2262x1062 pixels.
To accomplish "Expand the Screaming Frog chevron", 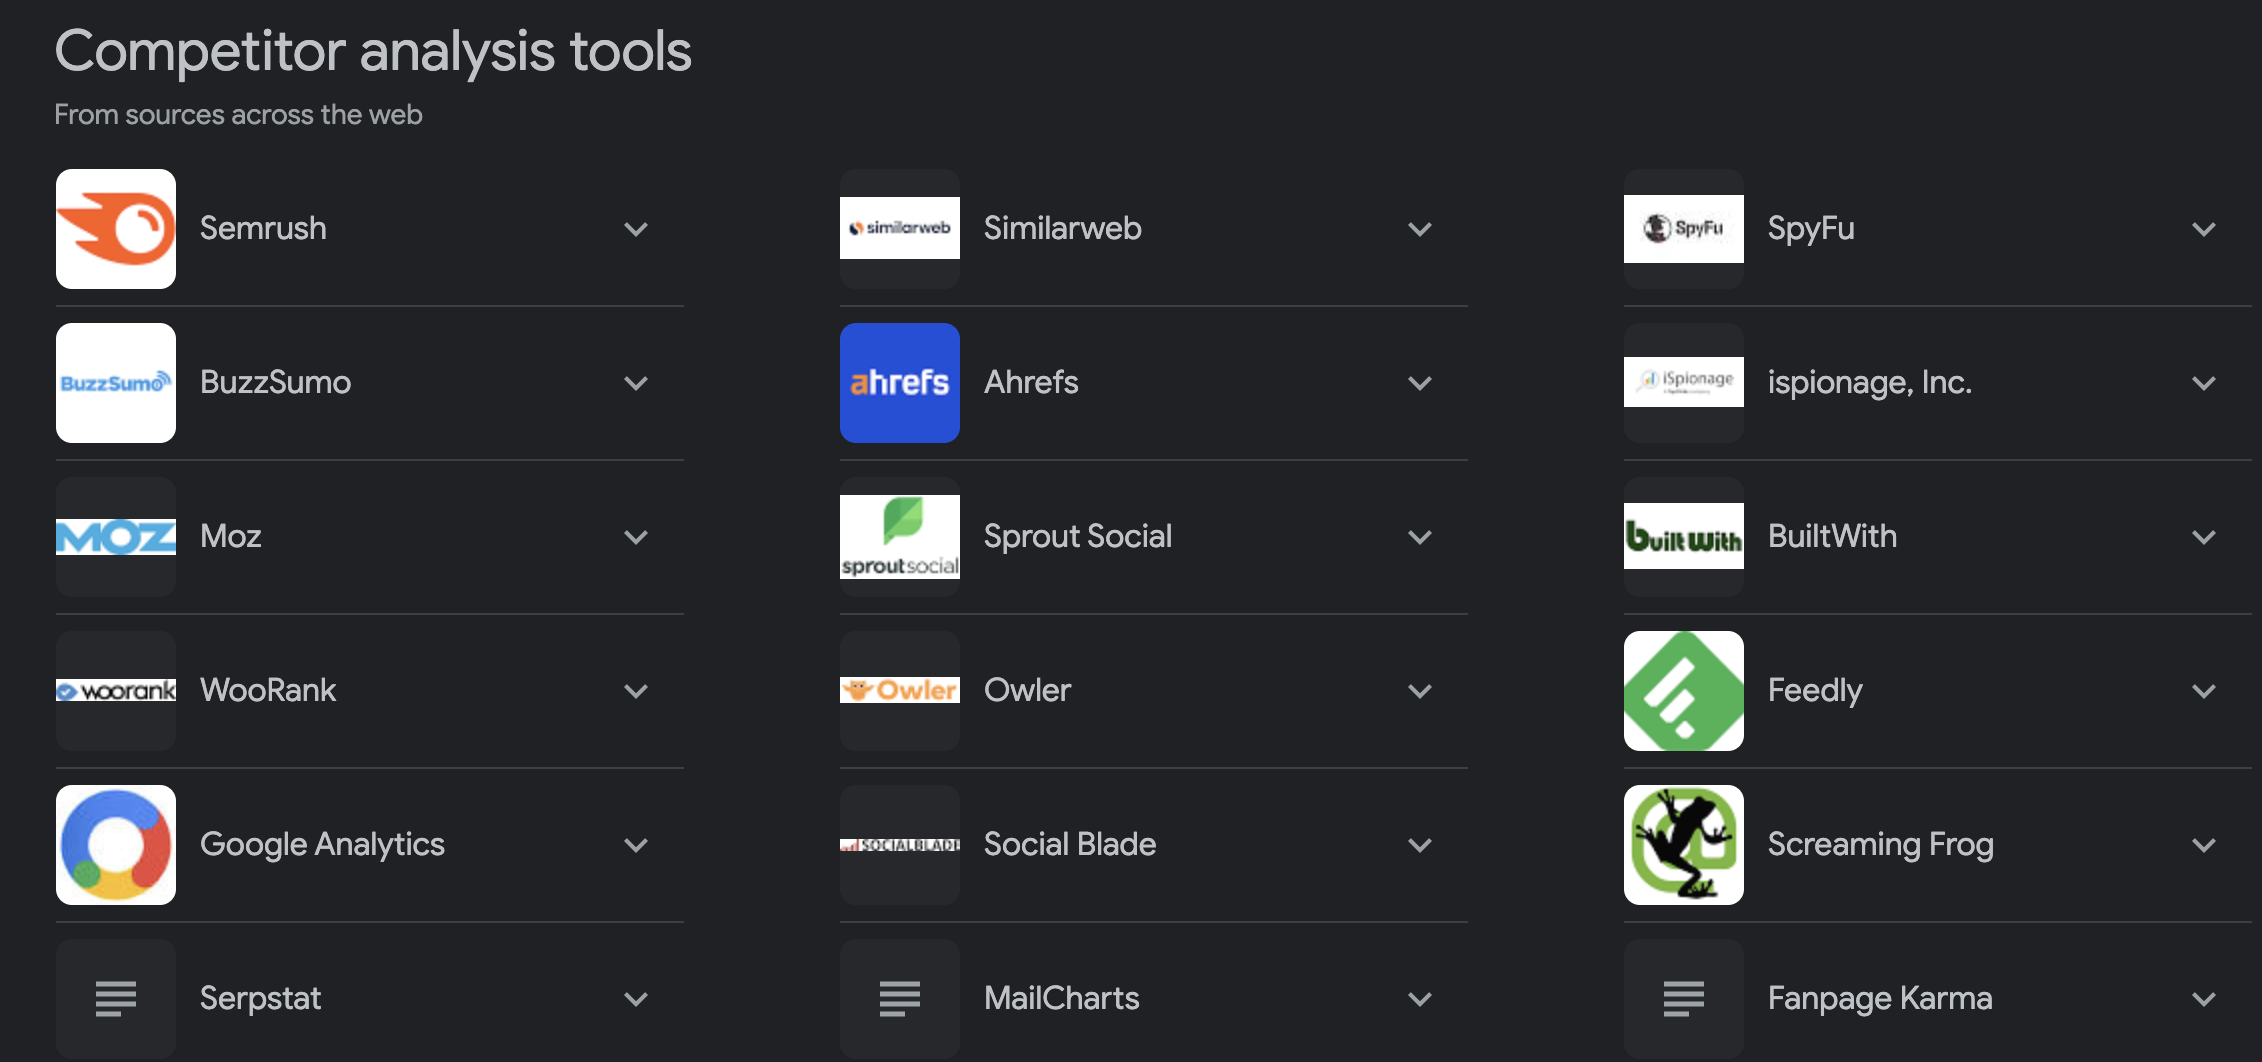I will coord(2204,845).
